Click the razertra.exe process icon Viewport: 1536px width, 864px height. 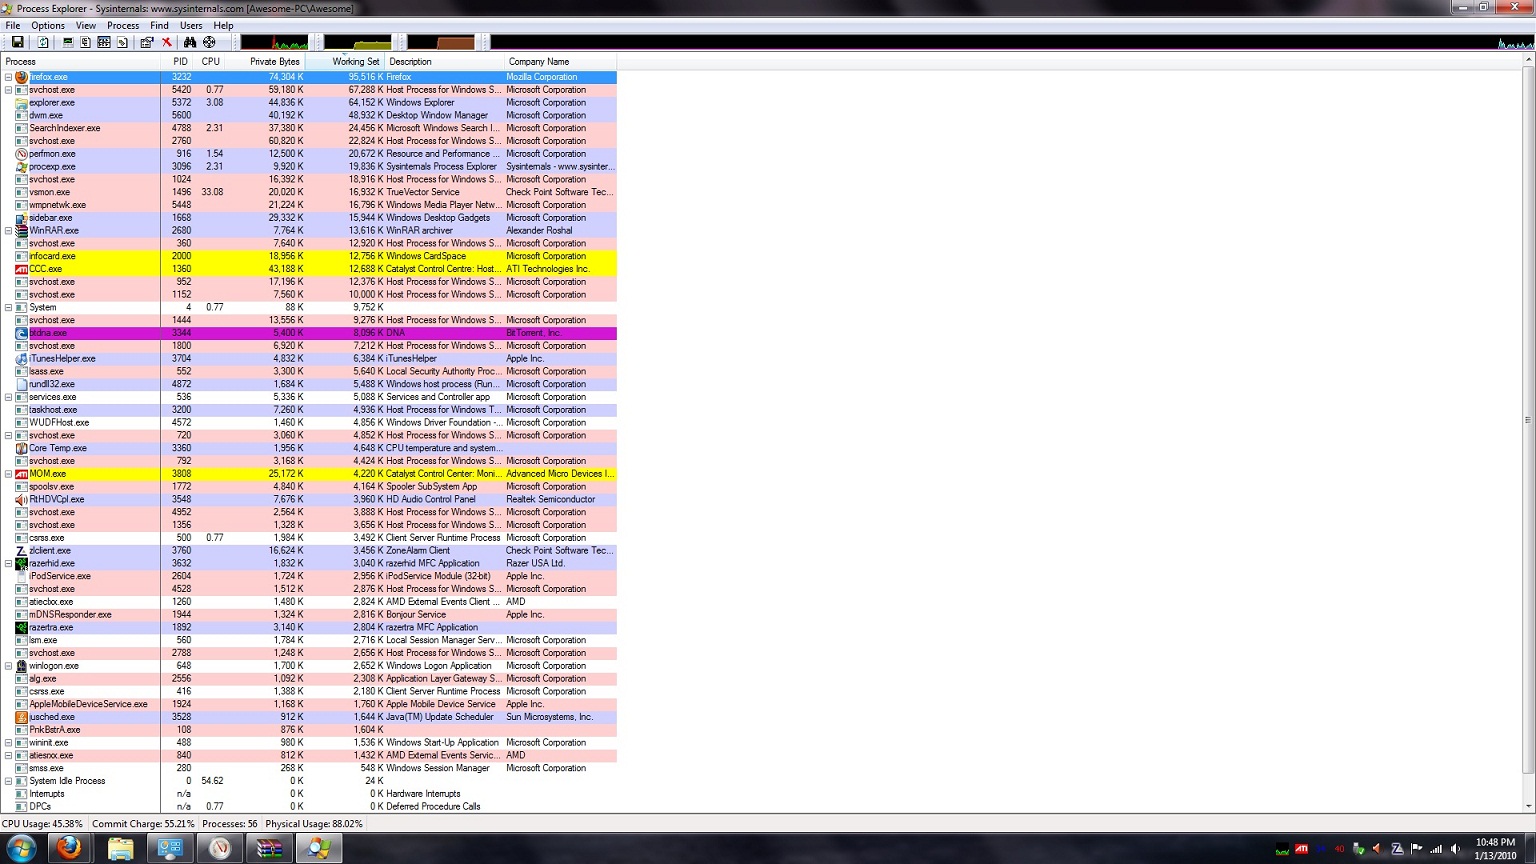tap(21, 628)
